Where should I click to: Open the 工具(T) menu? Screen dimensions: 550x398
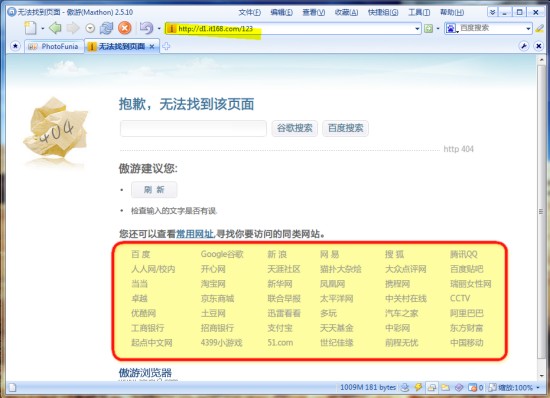point(419,12)
